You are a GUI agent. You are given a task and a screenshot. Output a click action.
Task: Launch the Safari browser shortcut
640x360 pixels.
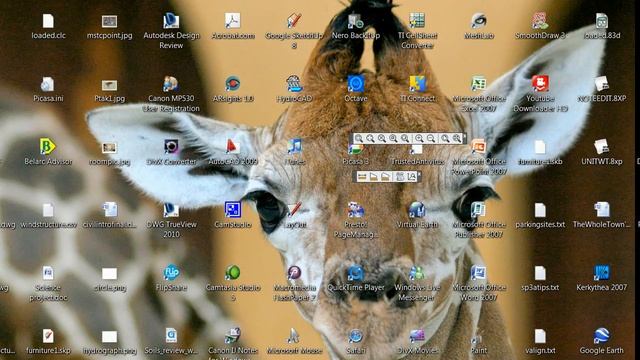356,336
